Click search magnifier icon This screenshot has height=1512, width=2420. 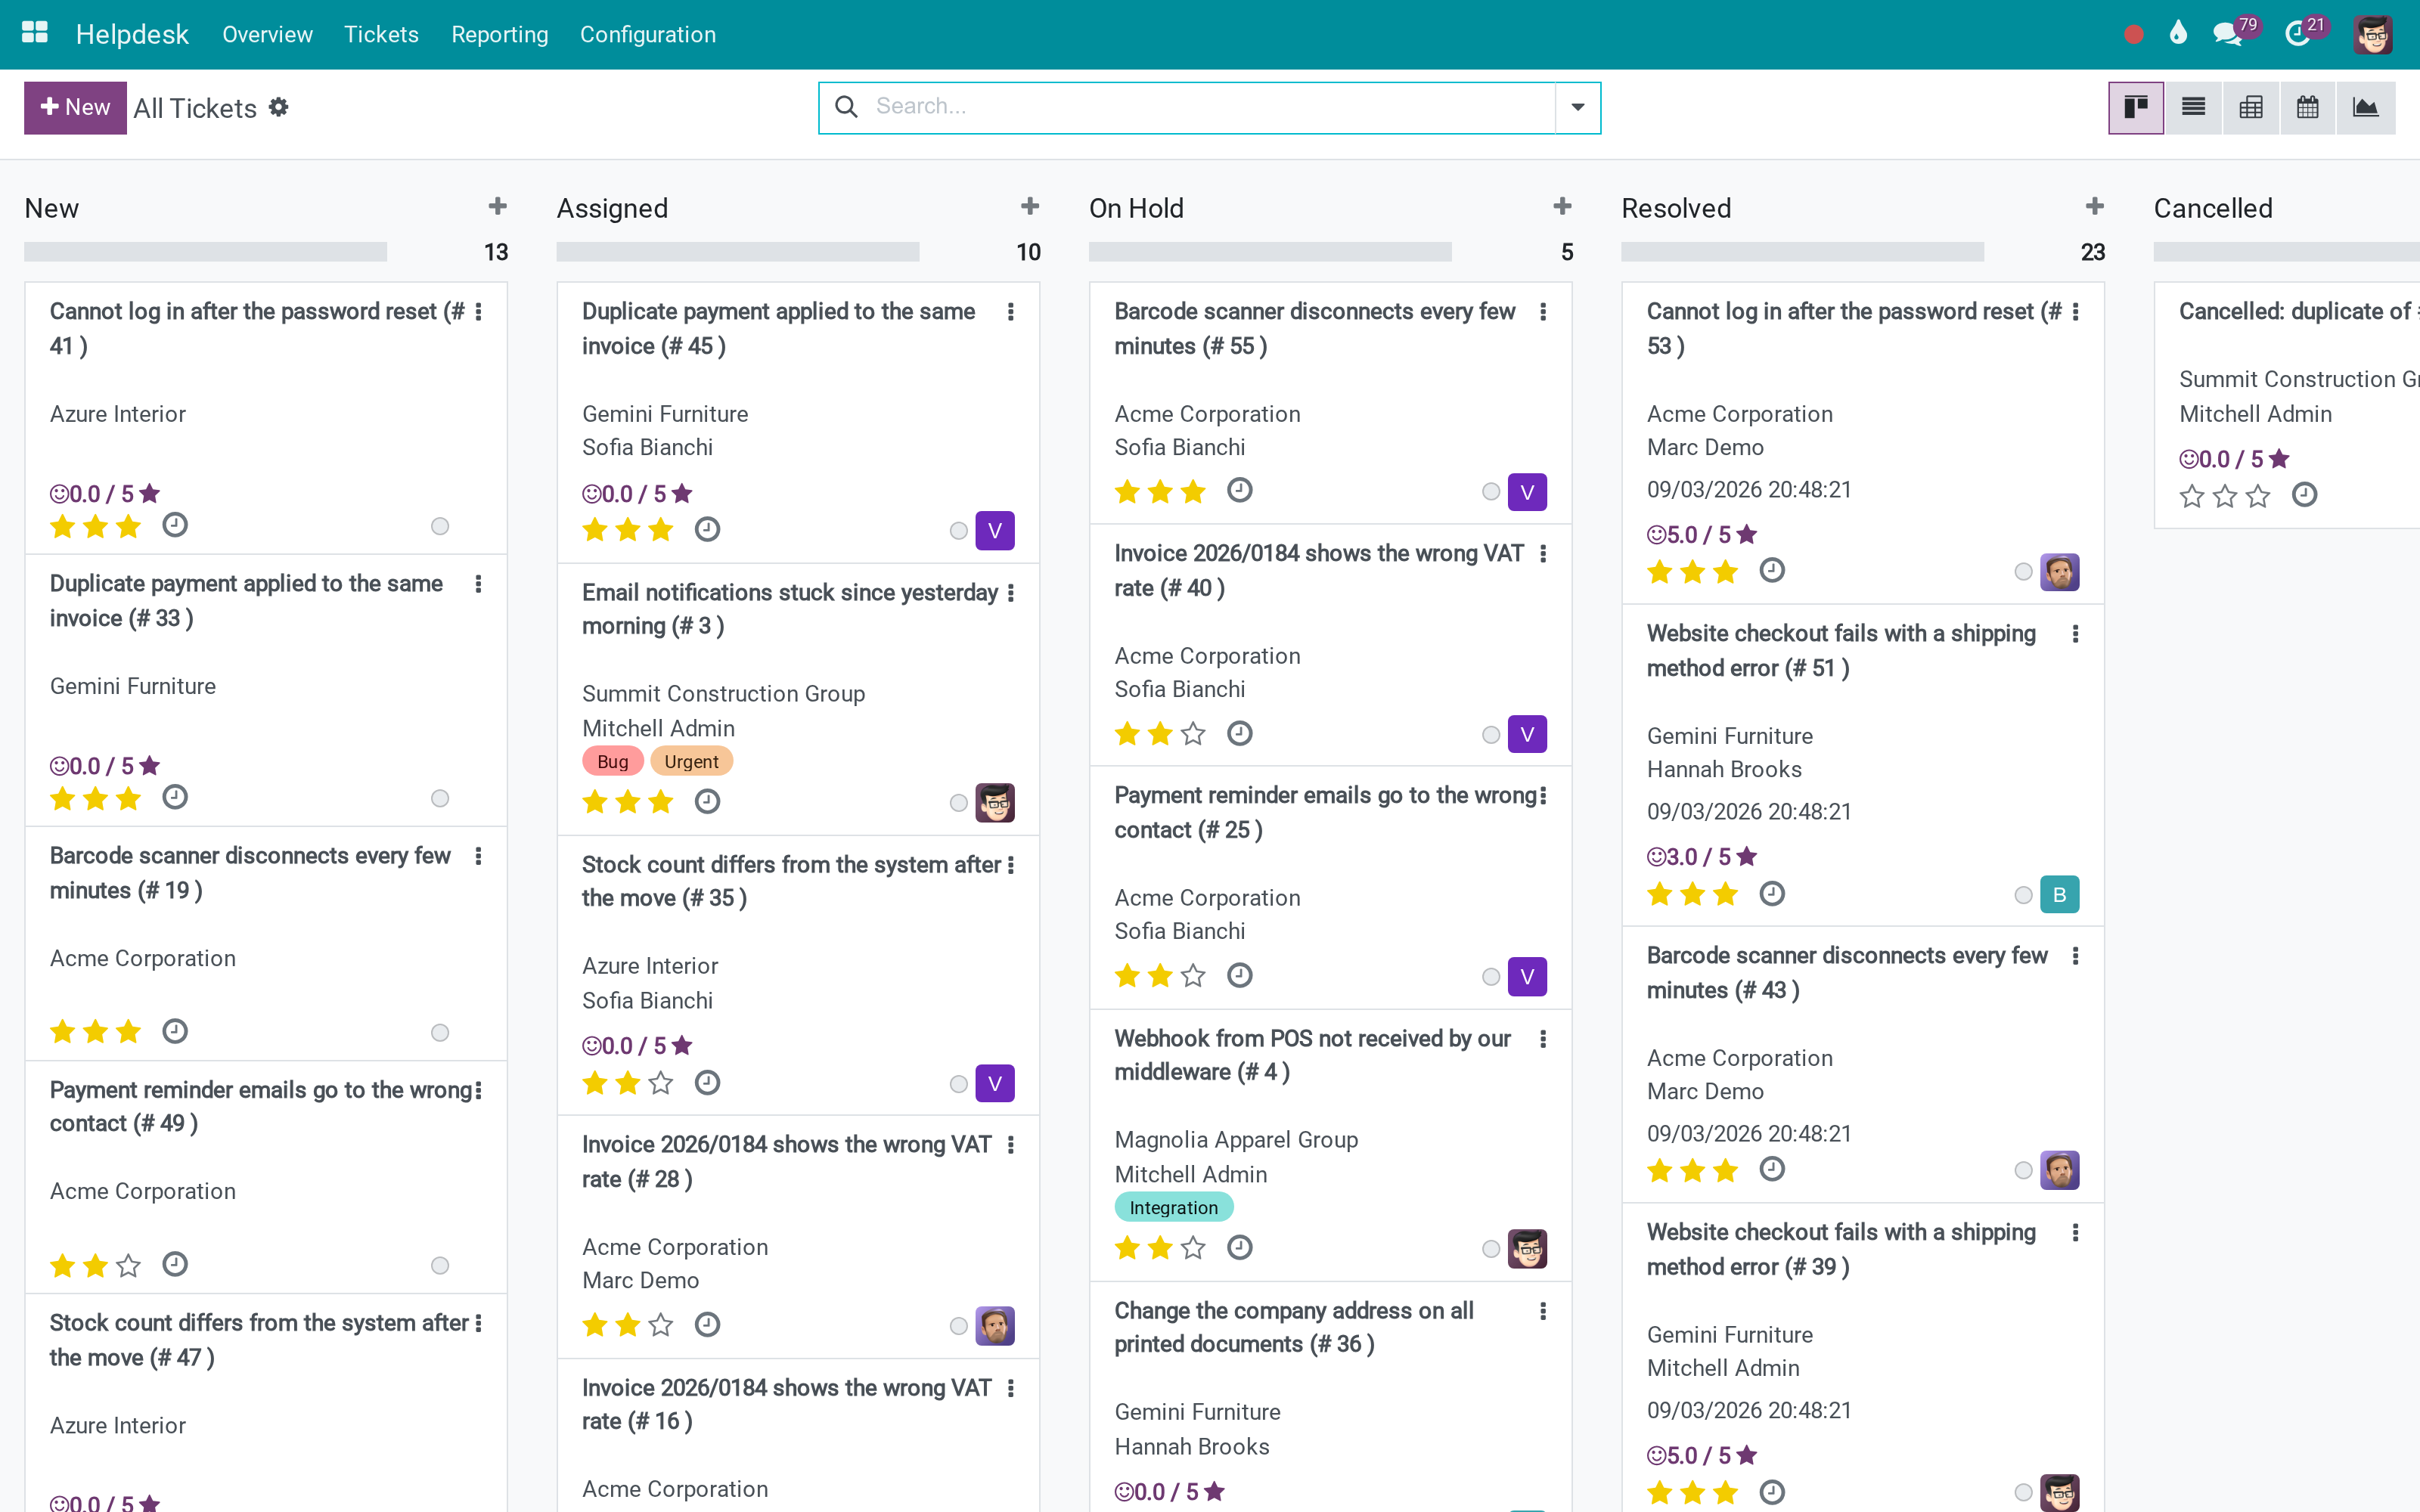(x=846, y=106)
